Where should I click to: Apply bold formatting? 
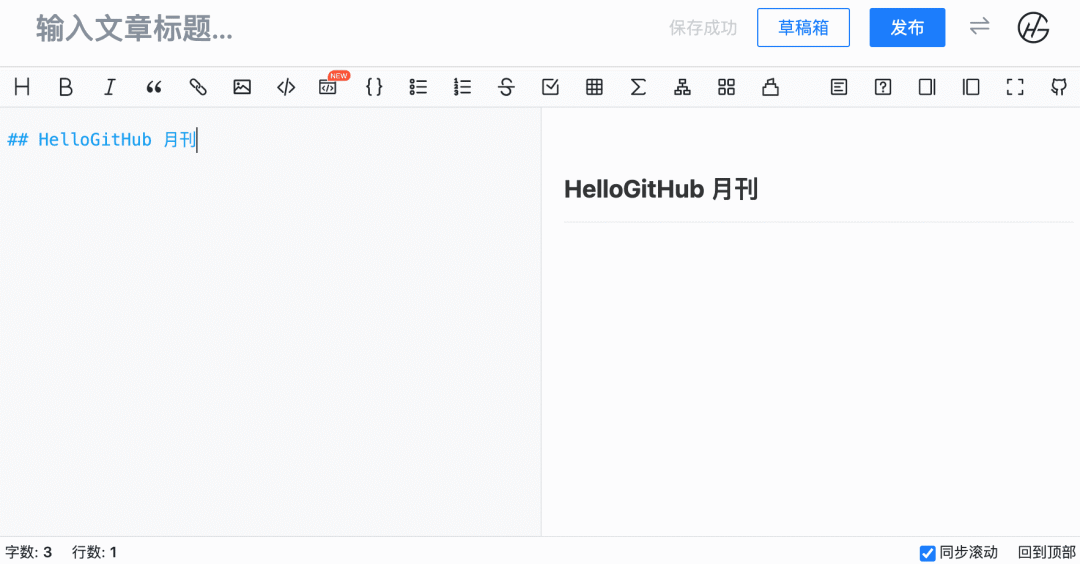point(65,87)
